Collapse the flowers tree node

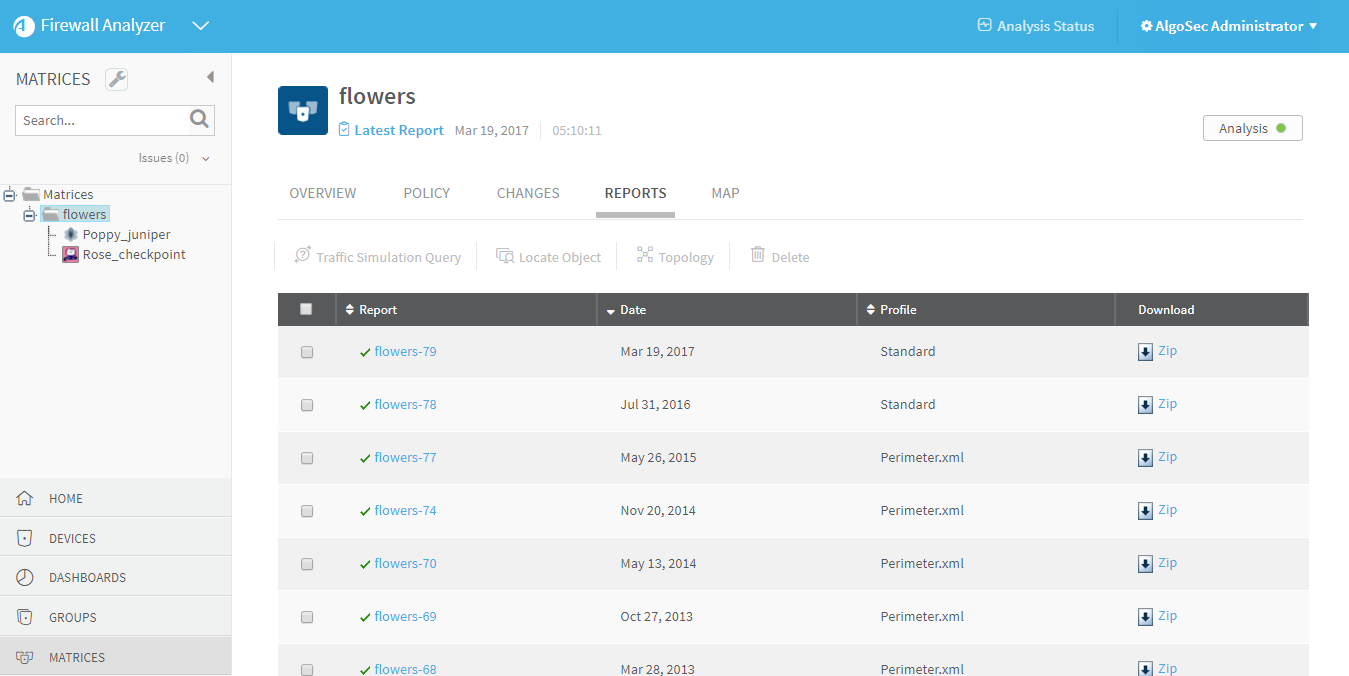coord(29,215)
